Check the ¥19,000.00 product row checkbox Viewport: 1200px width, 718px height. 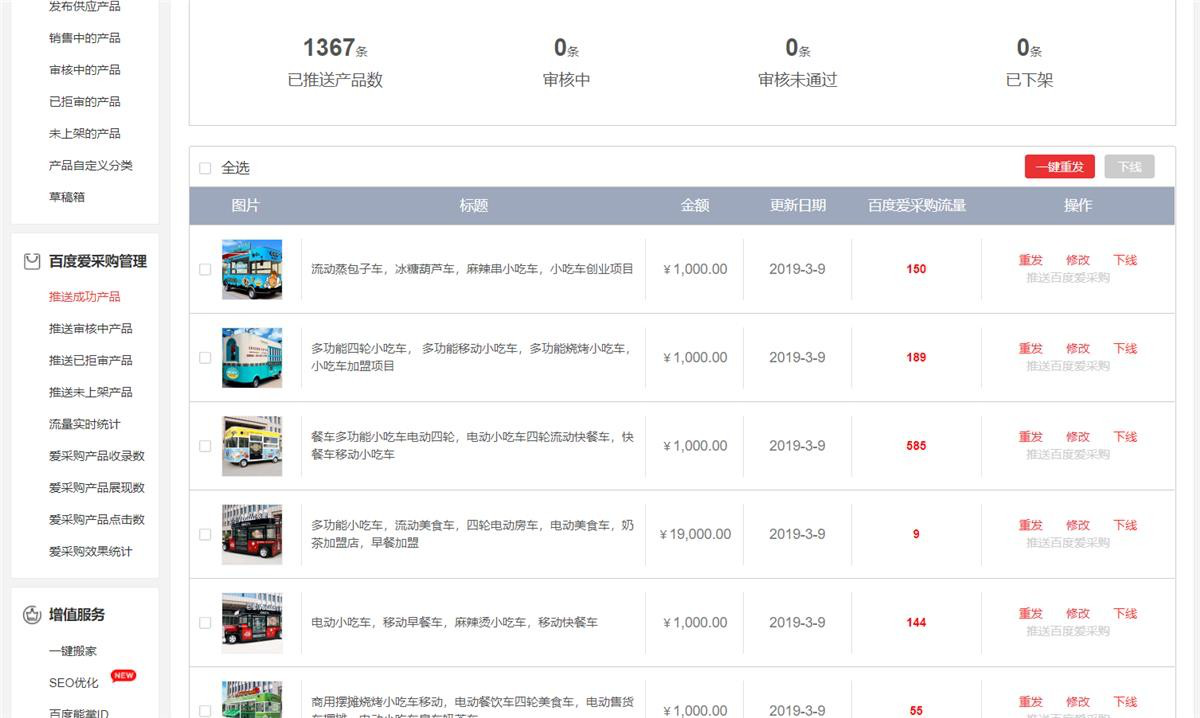pyautogui.click(x=205, y=534)
